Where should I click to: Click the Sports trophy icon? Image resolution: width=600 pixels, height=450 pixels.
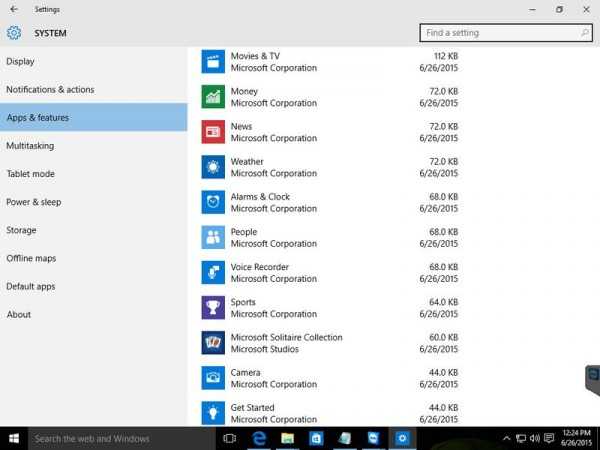213,308
